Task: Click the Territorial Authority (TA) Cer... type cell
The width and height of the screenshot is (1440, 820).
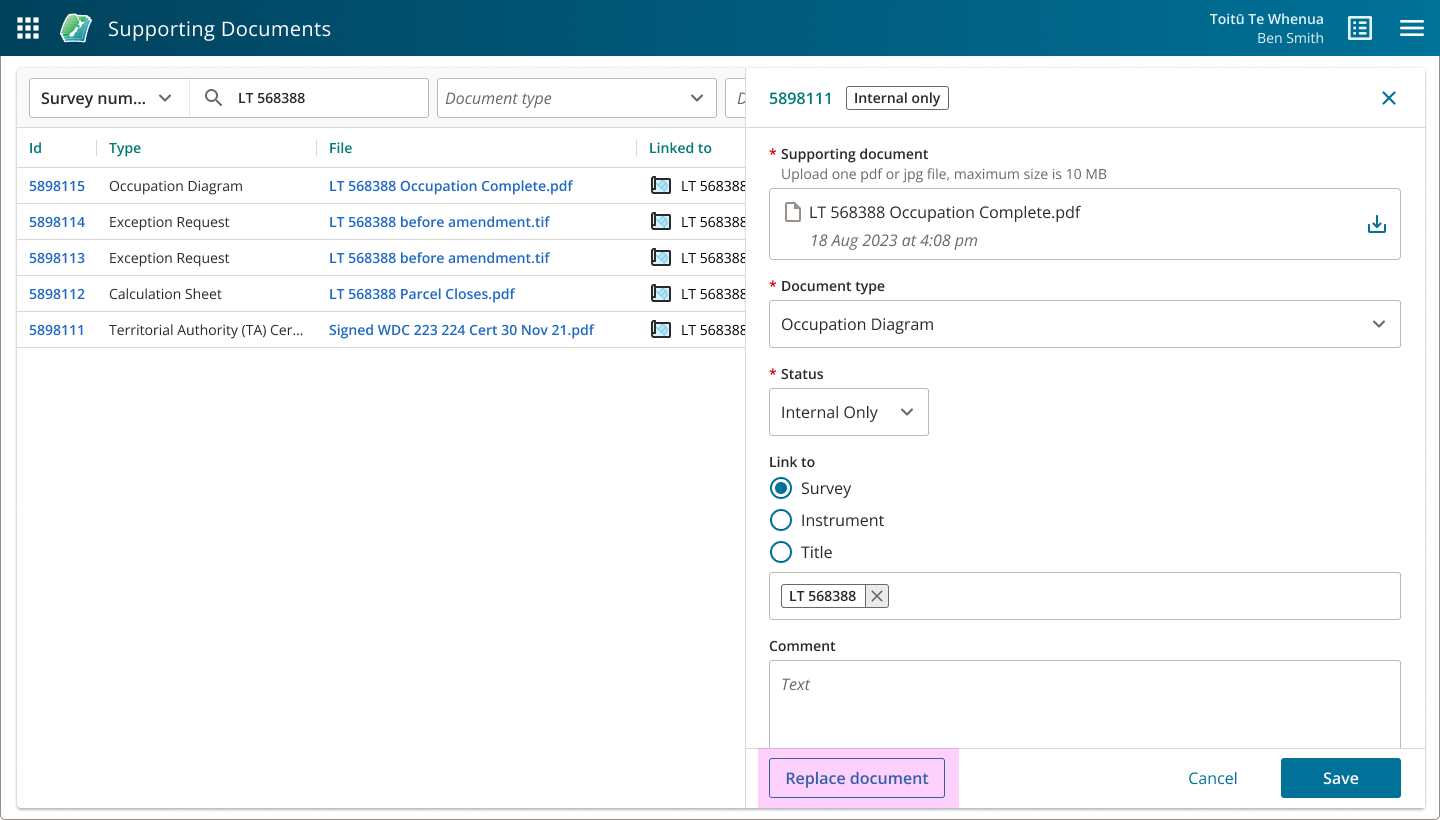Action: (206, 330)
